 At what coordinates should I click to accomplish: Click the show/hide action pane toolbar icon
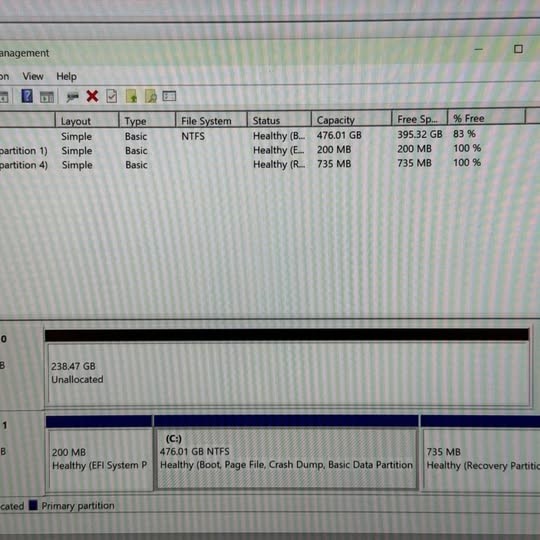pos(47,97)
